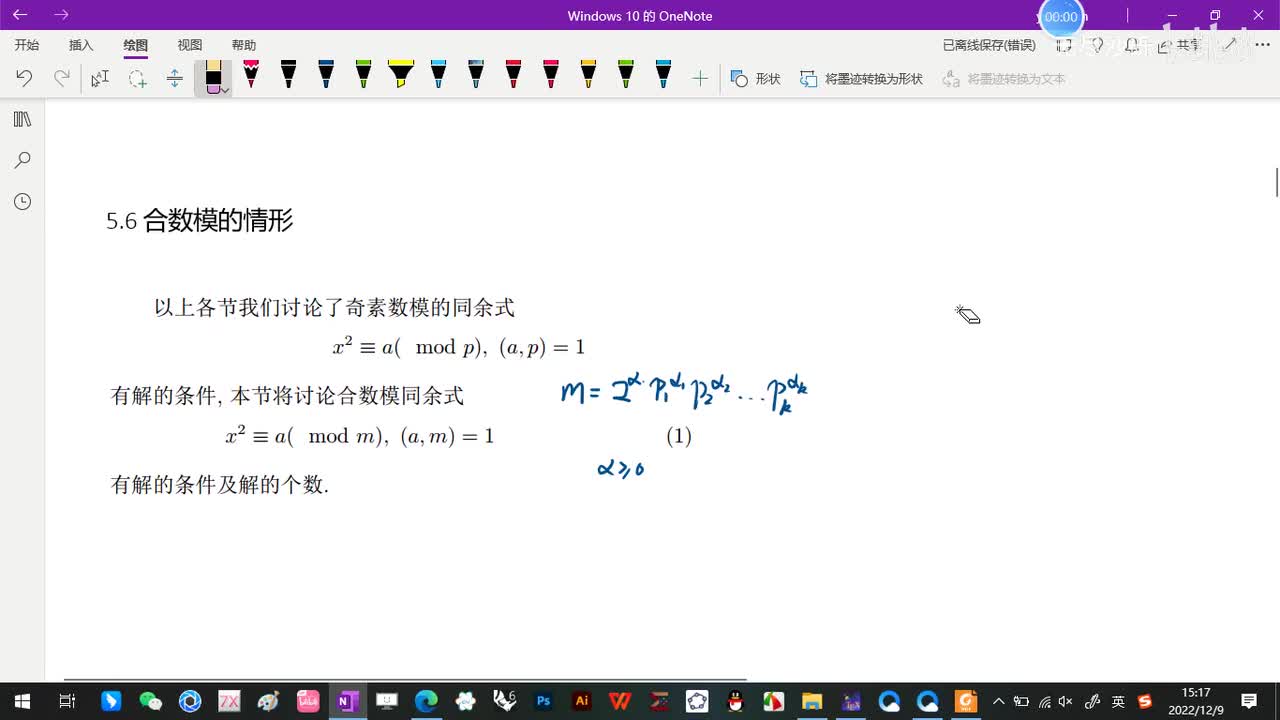1280x720 pixels.
Task: Switch to the 开始 tab
Action: [27, 45]
